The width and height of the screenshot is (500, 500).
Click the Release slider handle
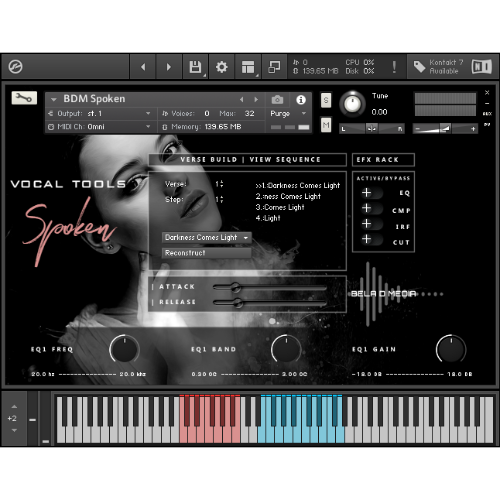[x=237, y=303]
